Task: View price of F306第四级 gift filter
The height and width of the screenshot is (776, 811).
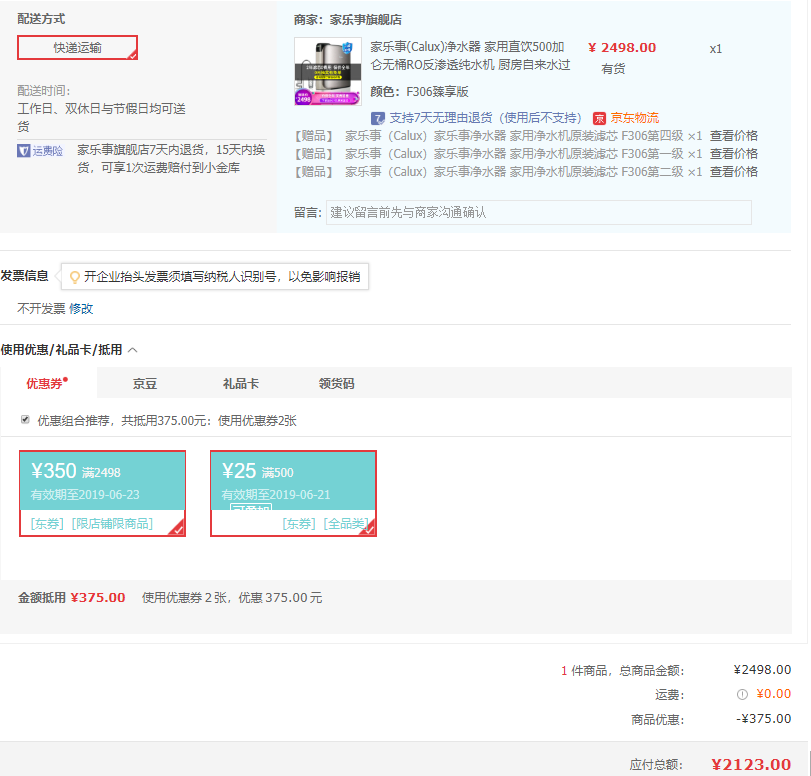Action: point(733,136)
